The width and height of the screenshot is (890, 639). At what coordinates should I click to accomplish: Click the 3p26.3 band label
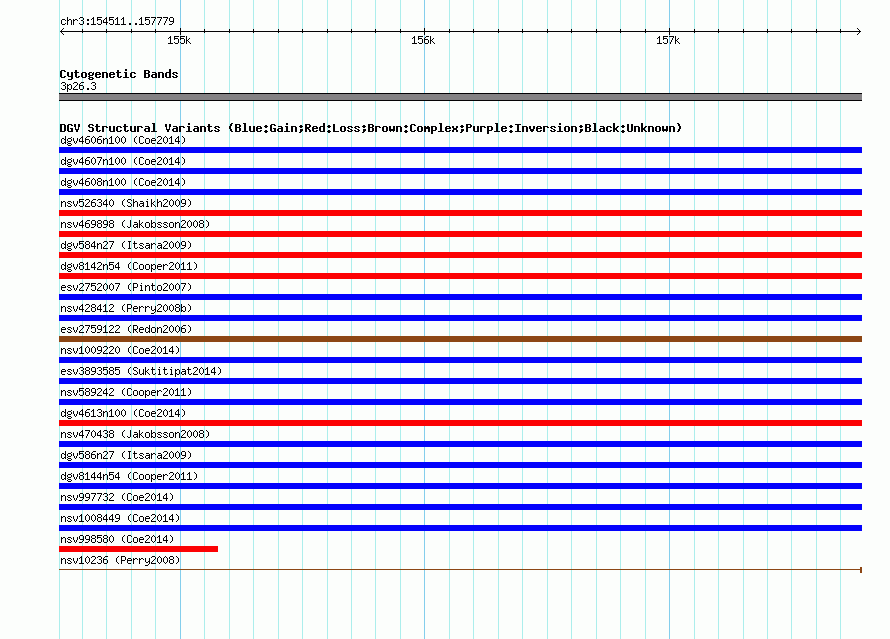(78, 86)
